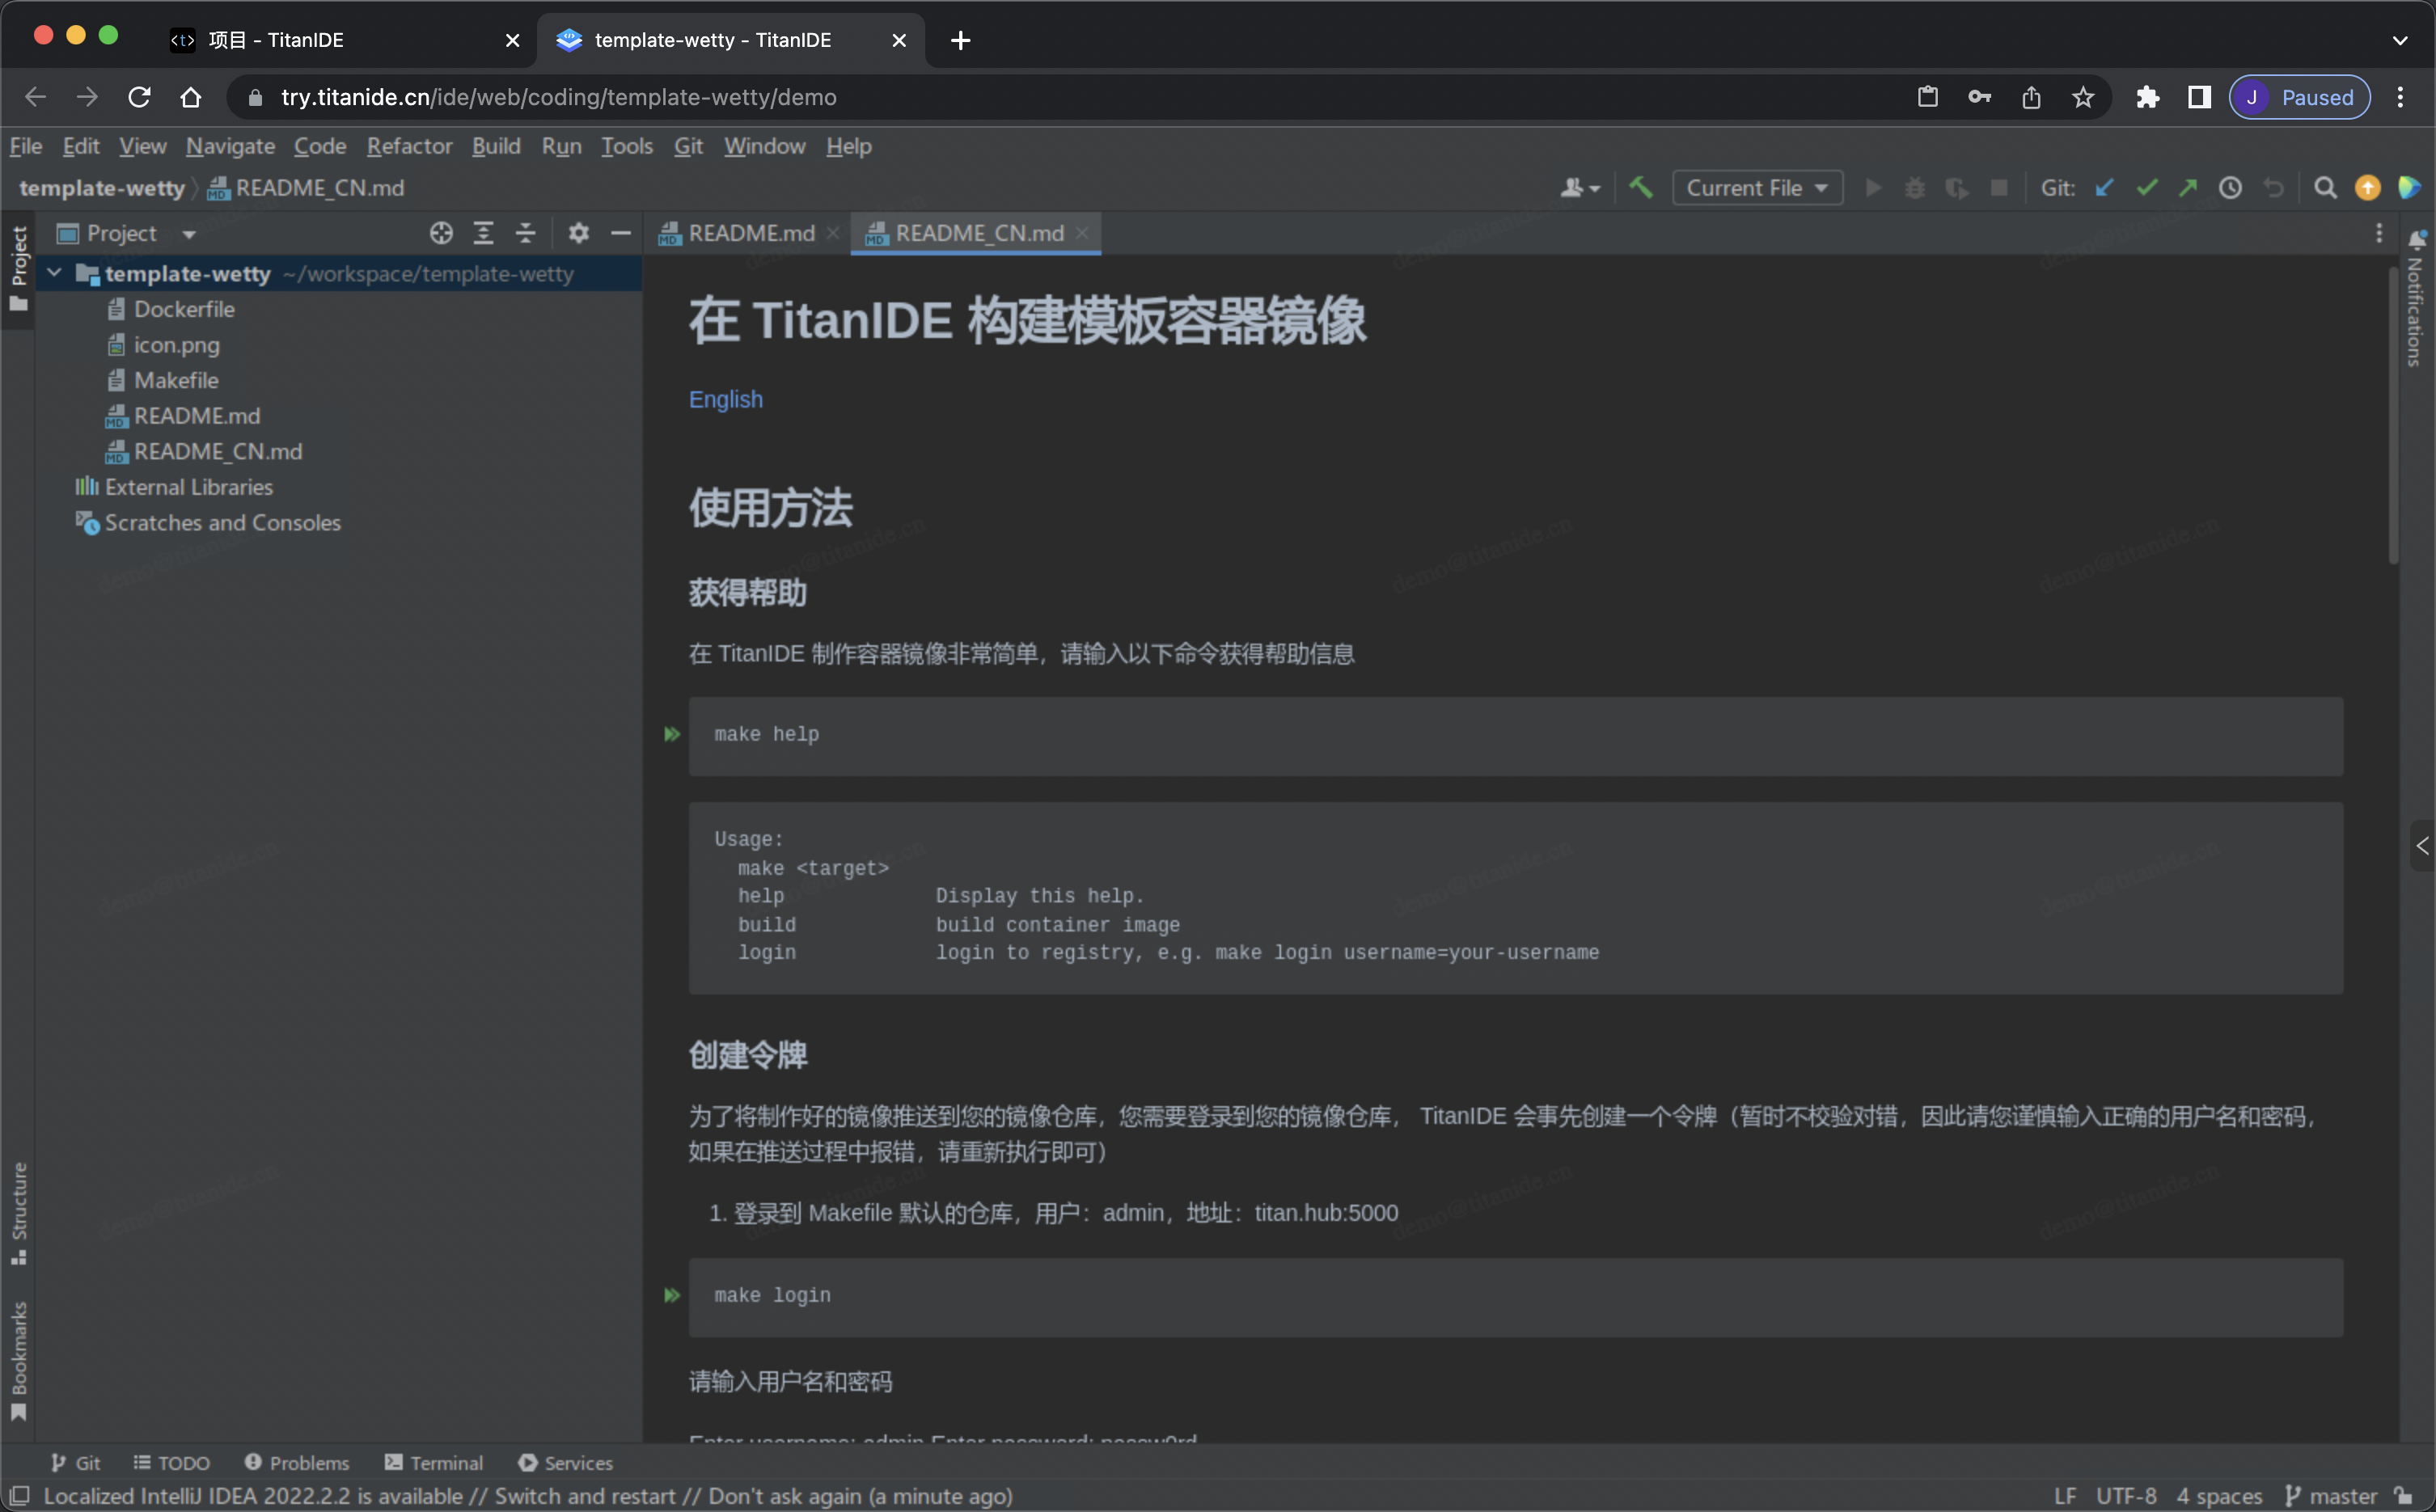
Task: Open Git history clock icon
Action: pyautogui.click(x=2230, y=187)
